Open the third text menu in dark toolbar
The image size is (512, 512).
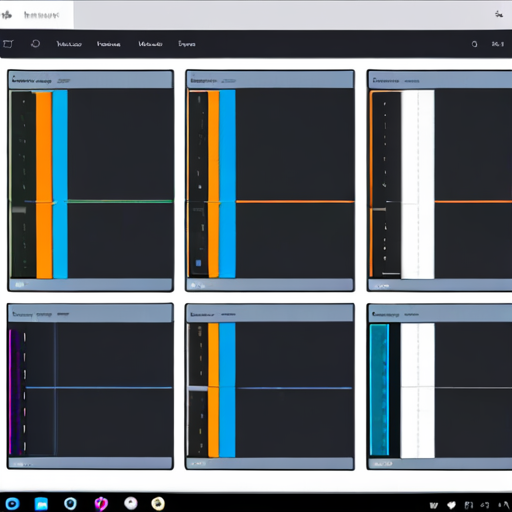[150, 44]
